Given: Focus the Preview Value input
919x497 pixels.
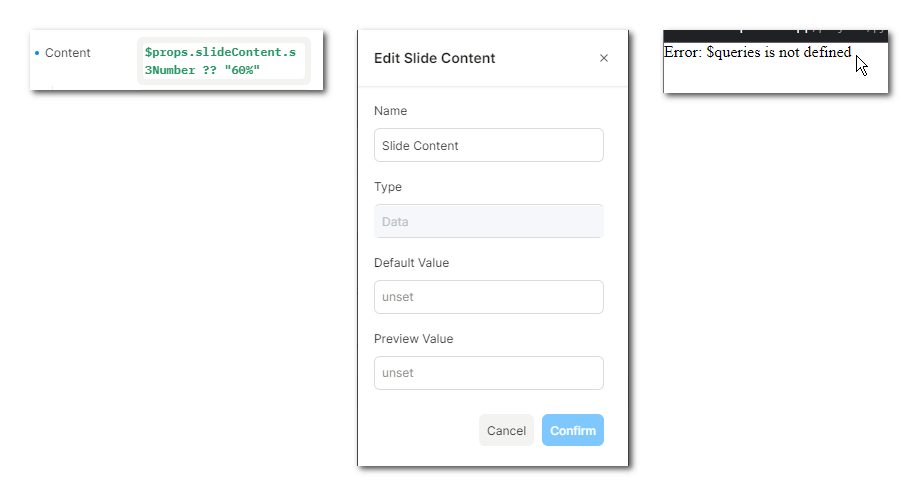Looking at the screenshot, I should coord(488,373).
